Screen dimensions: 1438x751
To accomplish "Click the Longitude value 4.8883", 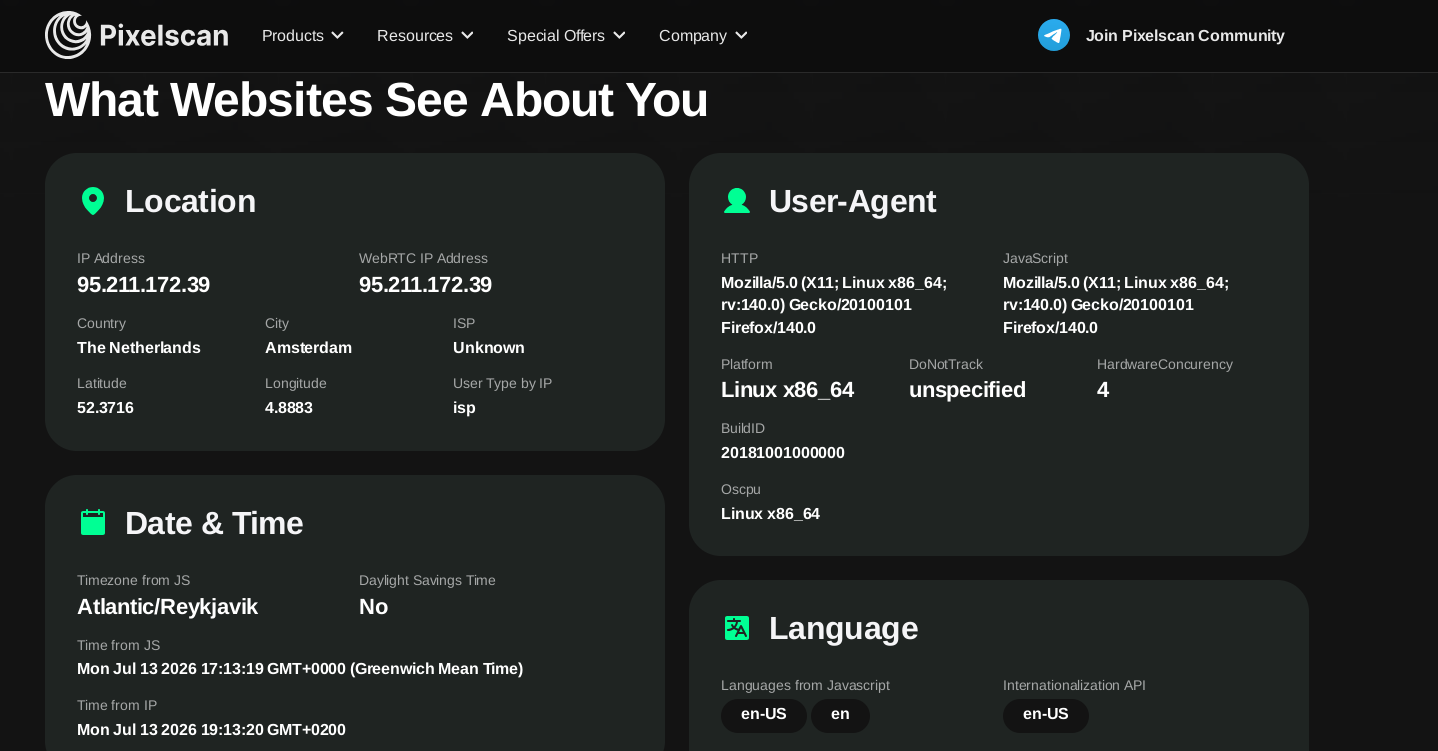I will click(x=289, y=408).
